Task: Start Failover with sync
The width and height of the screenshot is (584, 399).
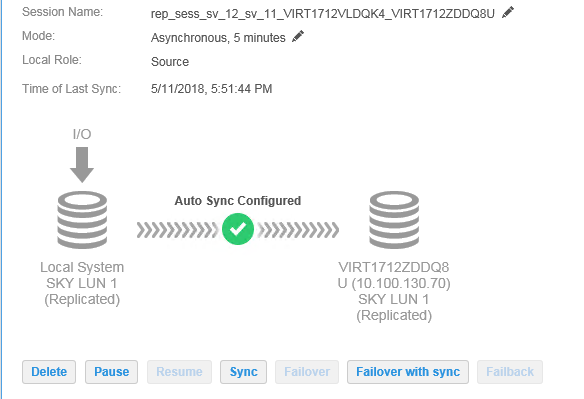Action: coord(408,372)
